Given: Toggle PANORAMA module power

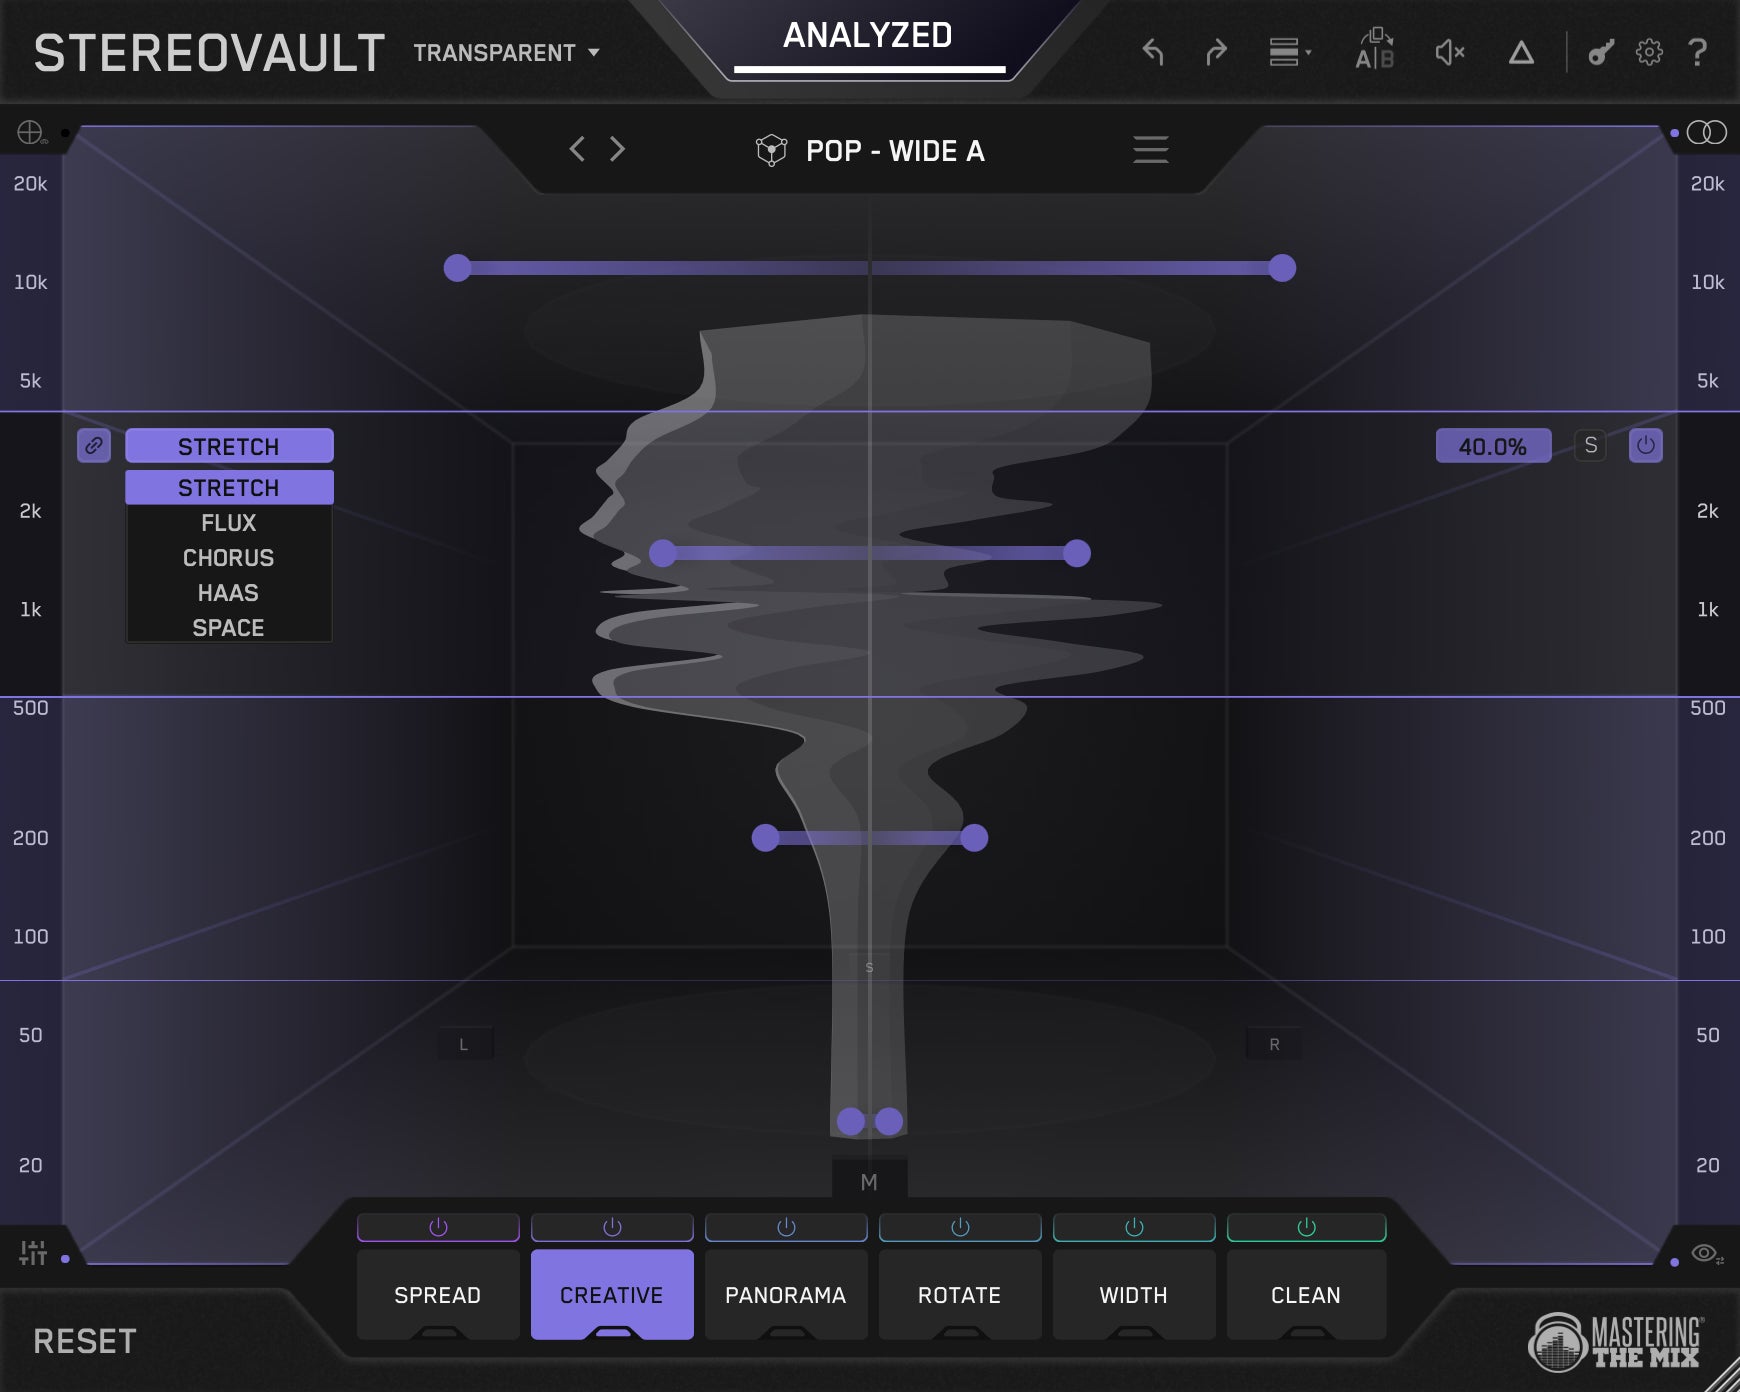Looking at the screenshot, I should pyautogui.click(x=786, y=1227).
